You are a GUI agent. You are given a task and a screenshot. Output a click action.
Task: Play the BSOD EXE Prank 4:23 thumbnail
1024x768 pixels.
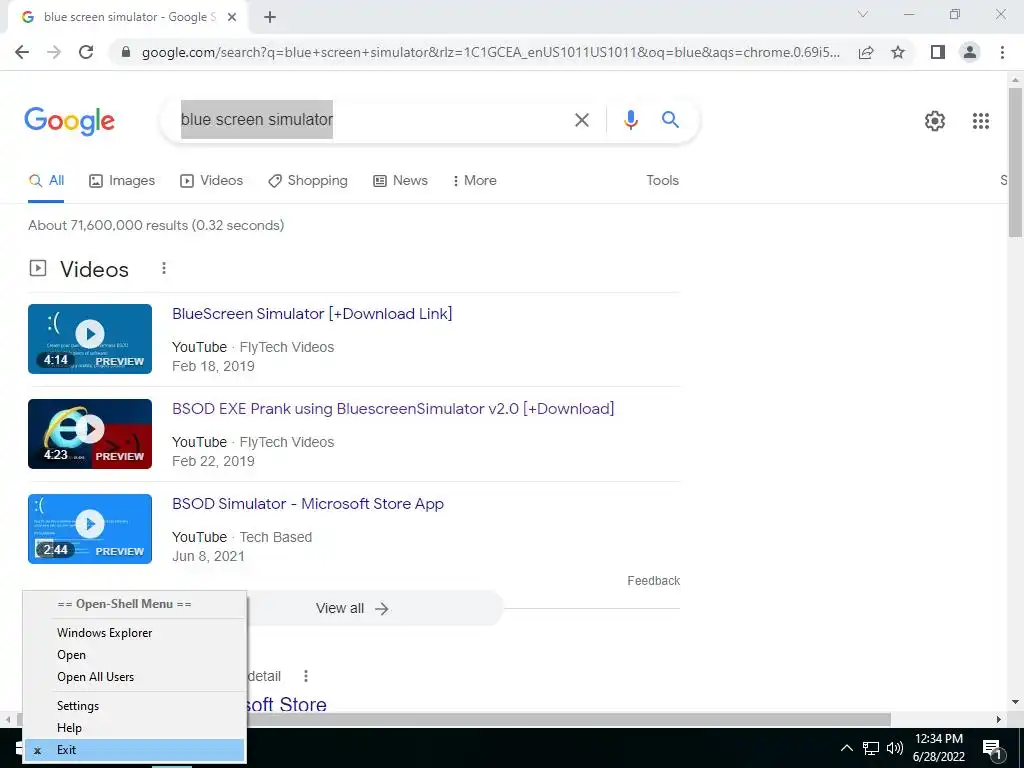coord(90,434)
